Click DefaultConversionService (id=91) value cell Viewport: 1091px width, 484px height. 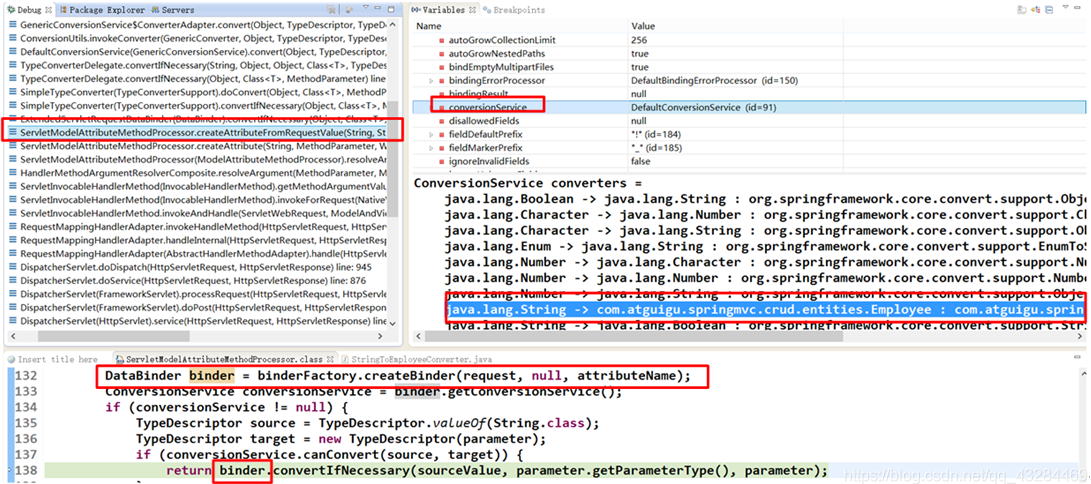point(703,108)
